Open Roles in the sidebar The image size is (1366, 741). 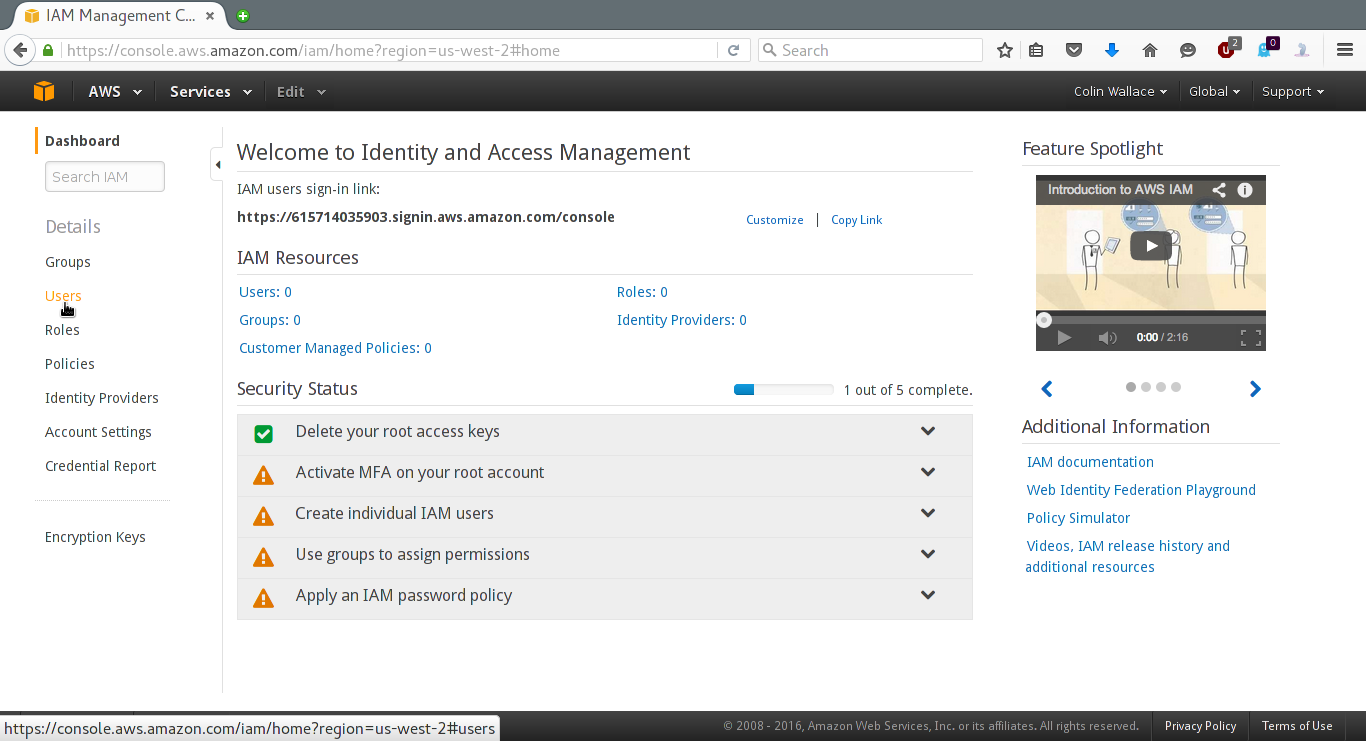[x=62, y=330]
